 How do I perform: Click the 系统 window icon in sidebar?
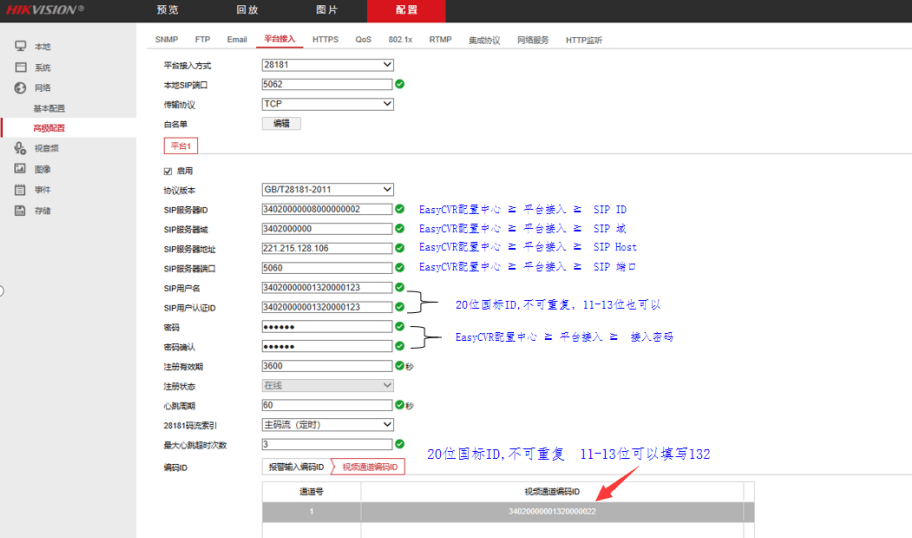click(x=20, y=67)
